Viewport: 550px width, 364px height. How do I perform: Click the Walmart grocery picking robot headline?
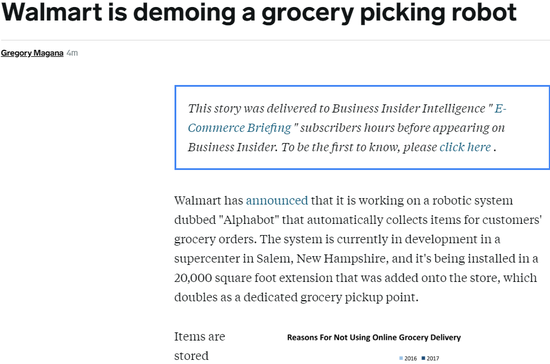pos(259,12)
